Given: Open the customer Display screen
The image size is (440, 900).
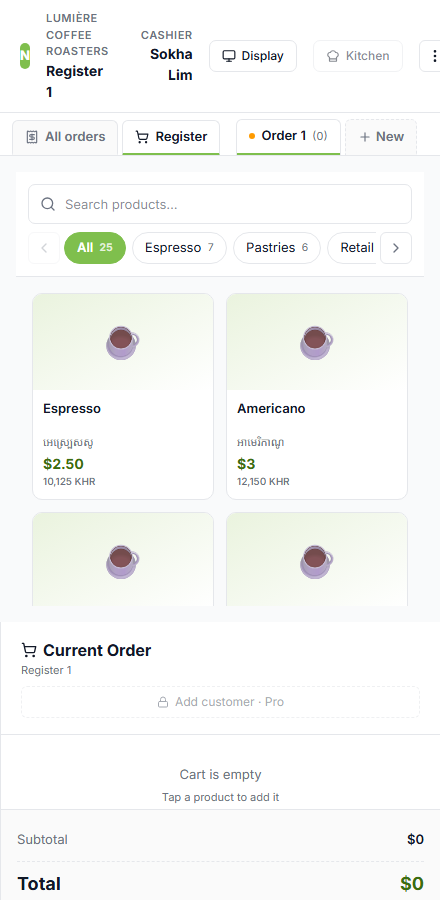Looking at the screenshot, I should point(253,56).
